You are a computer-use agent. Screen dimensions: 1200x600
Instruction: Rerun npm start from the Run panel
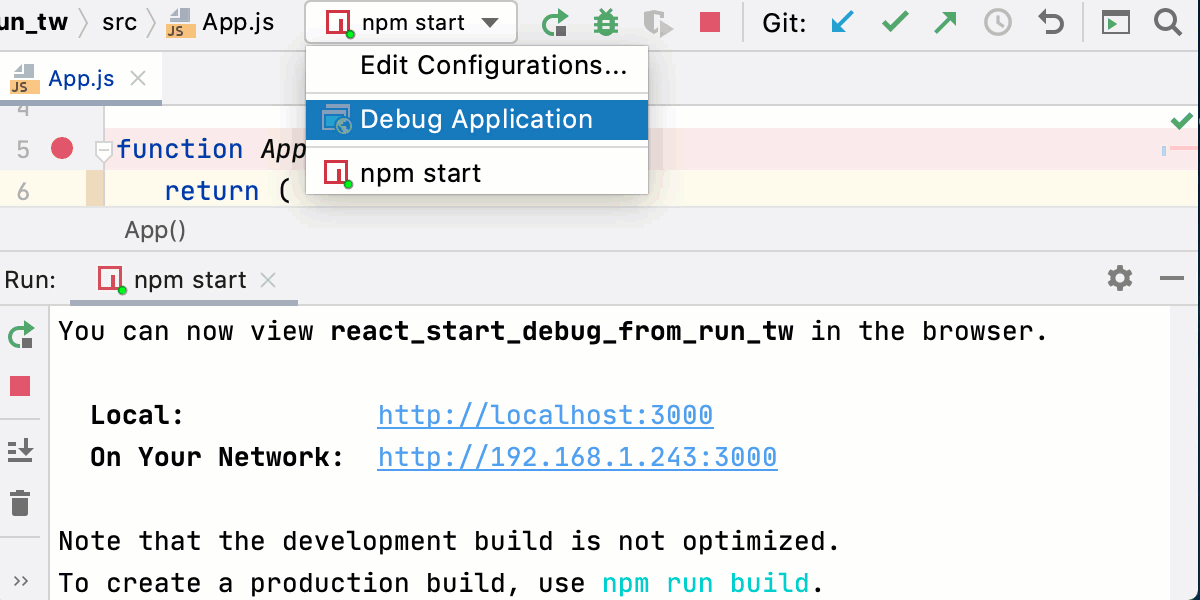click(x=21, y=337)
